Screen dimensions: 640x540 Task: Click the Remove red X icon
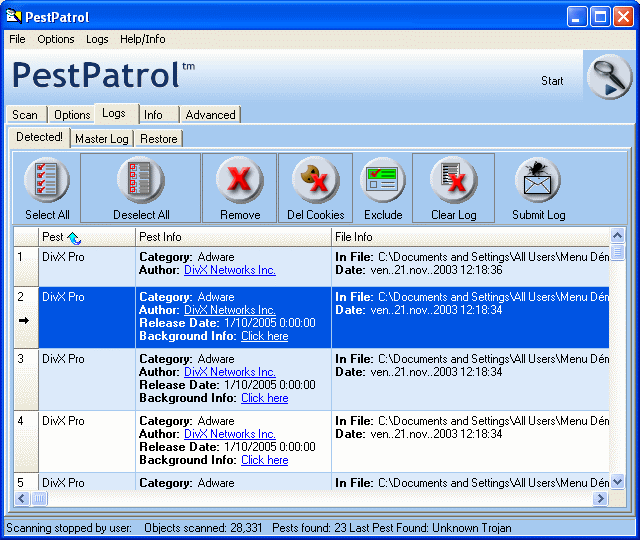(240, 180)
